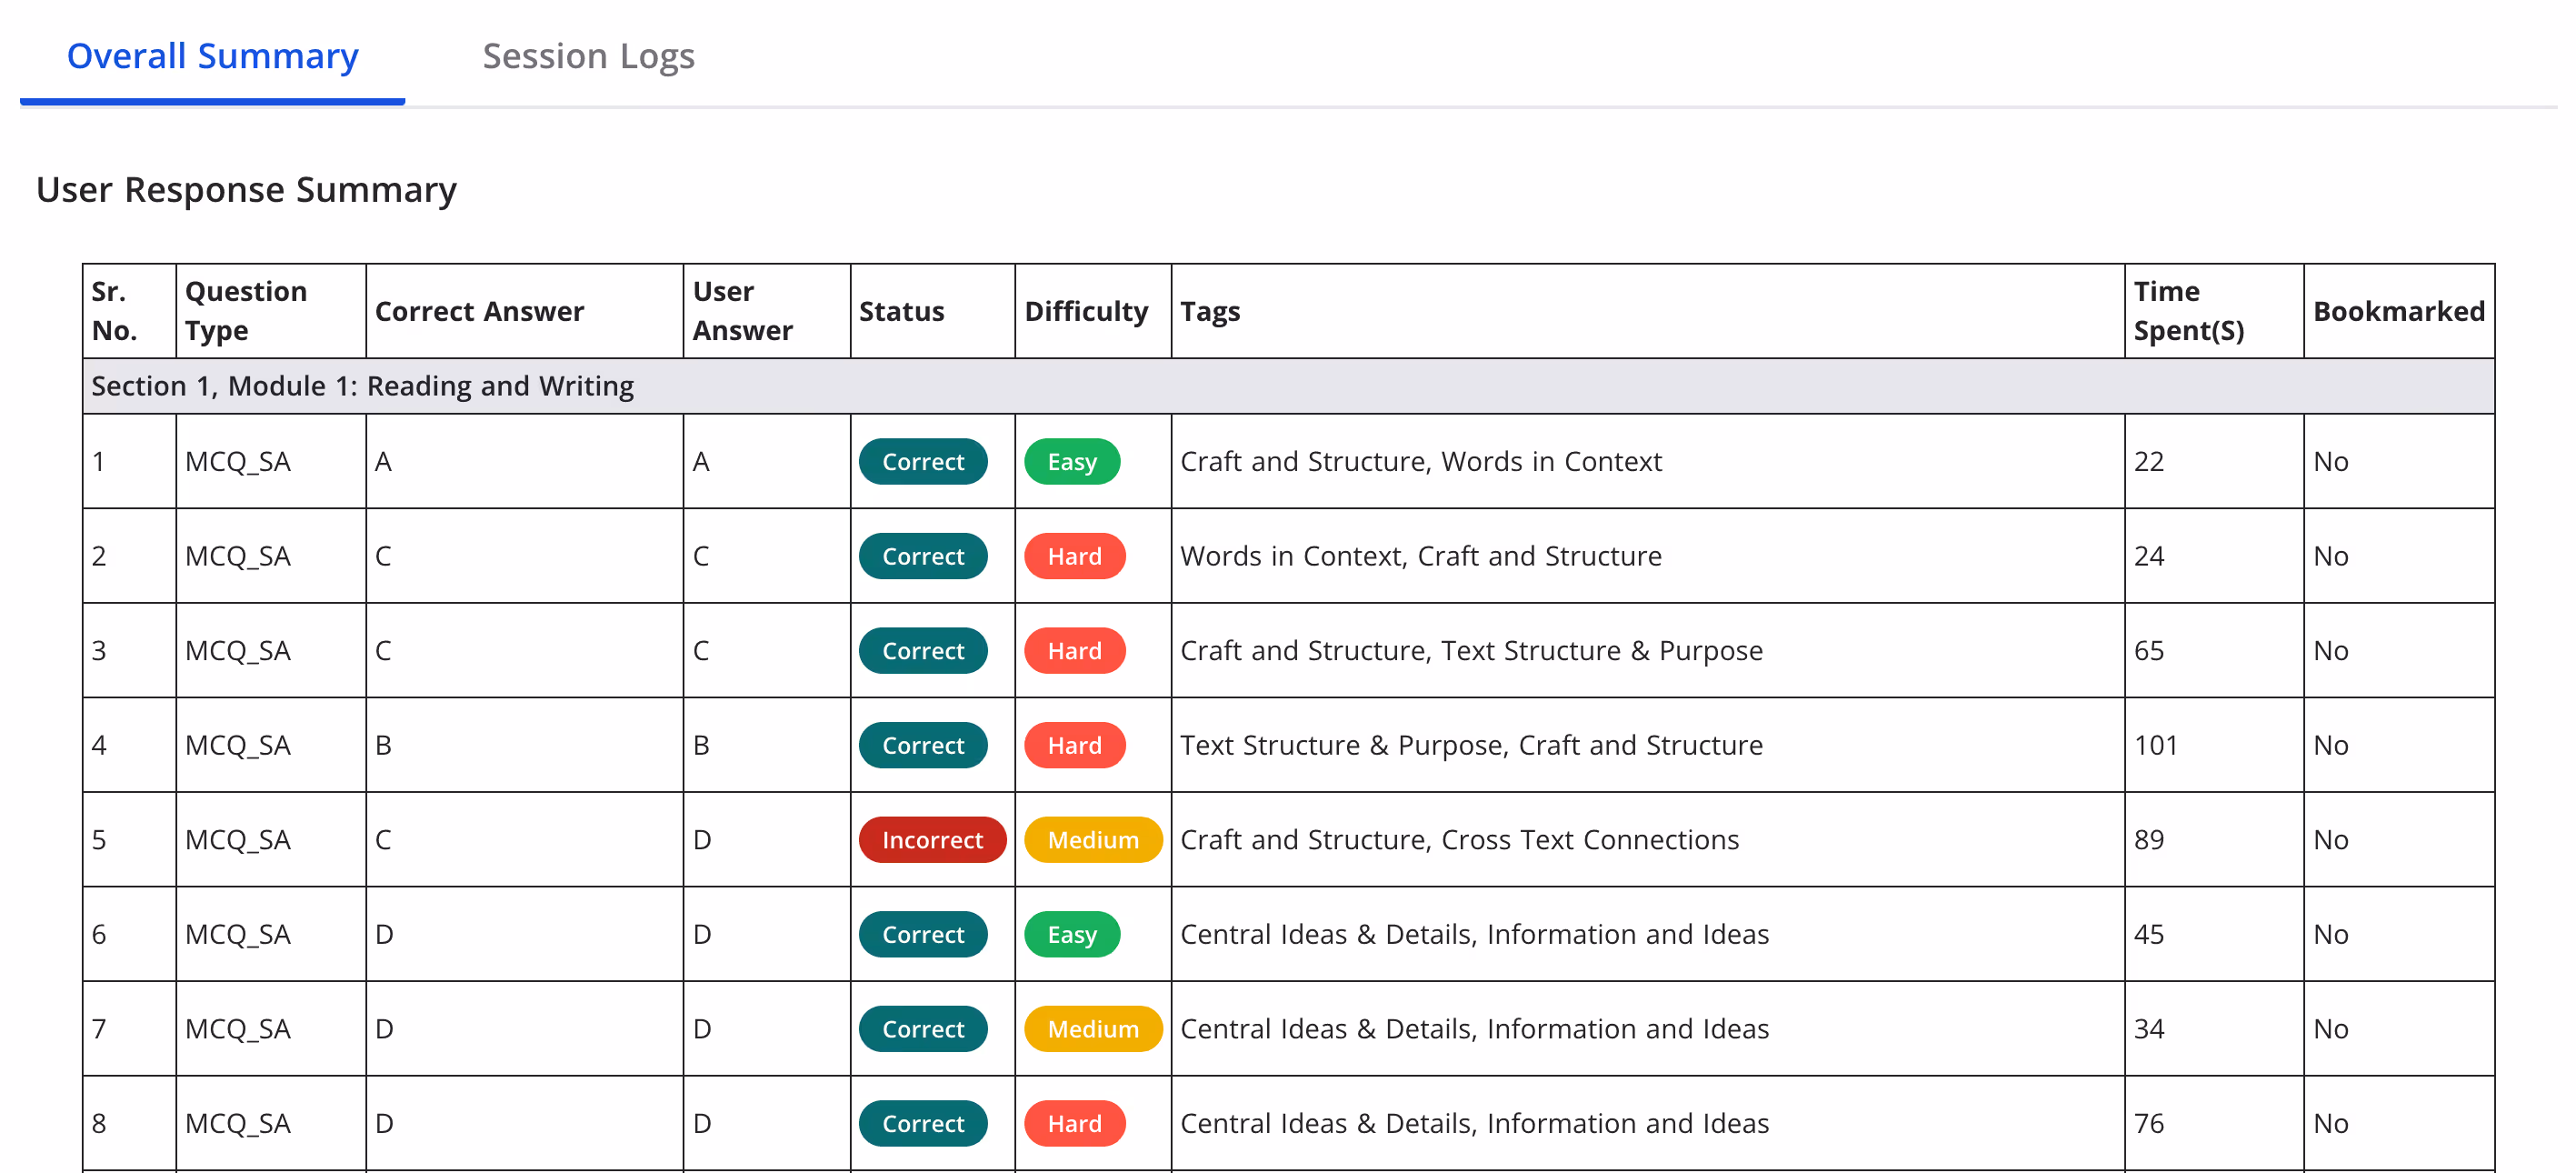The width and height of the screenshot is (2576, 1173).
Task: Select the Status column header
Action: point(932,311)
